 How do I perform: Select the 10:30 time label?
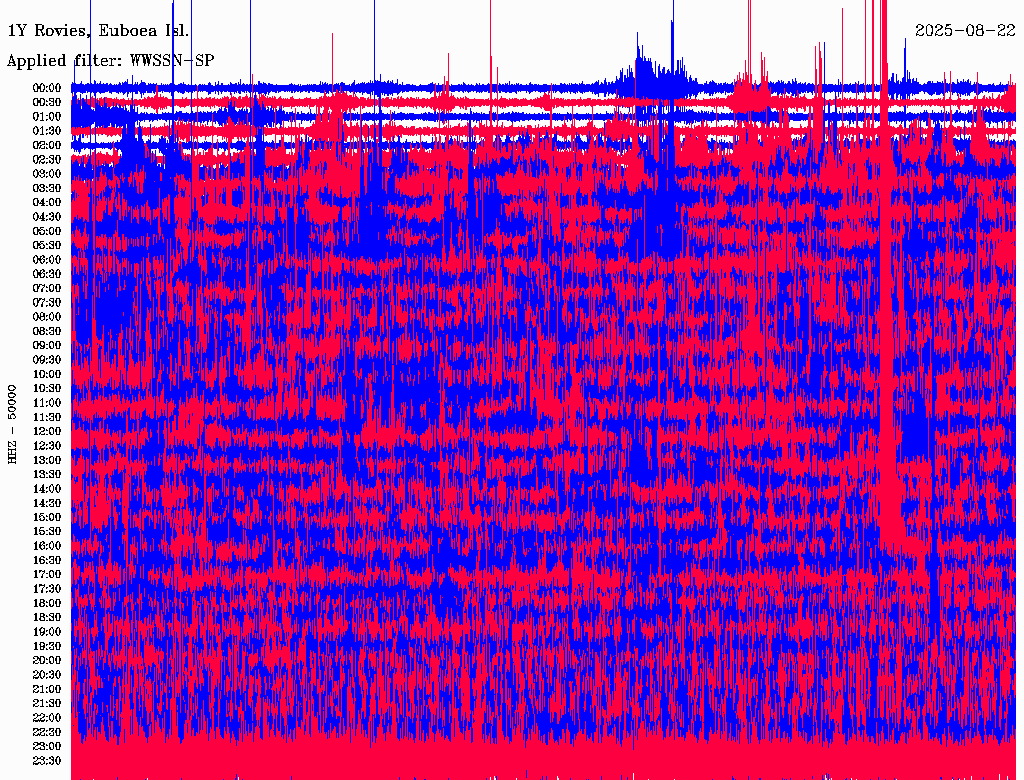(x=47, y=388)
